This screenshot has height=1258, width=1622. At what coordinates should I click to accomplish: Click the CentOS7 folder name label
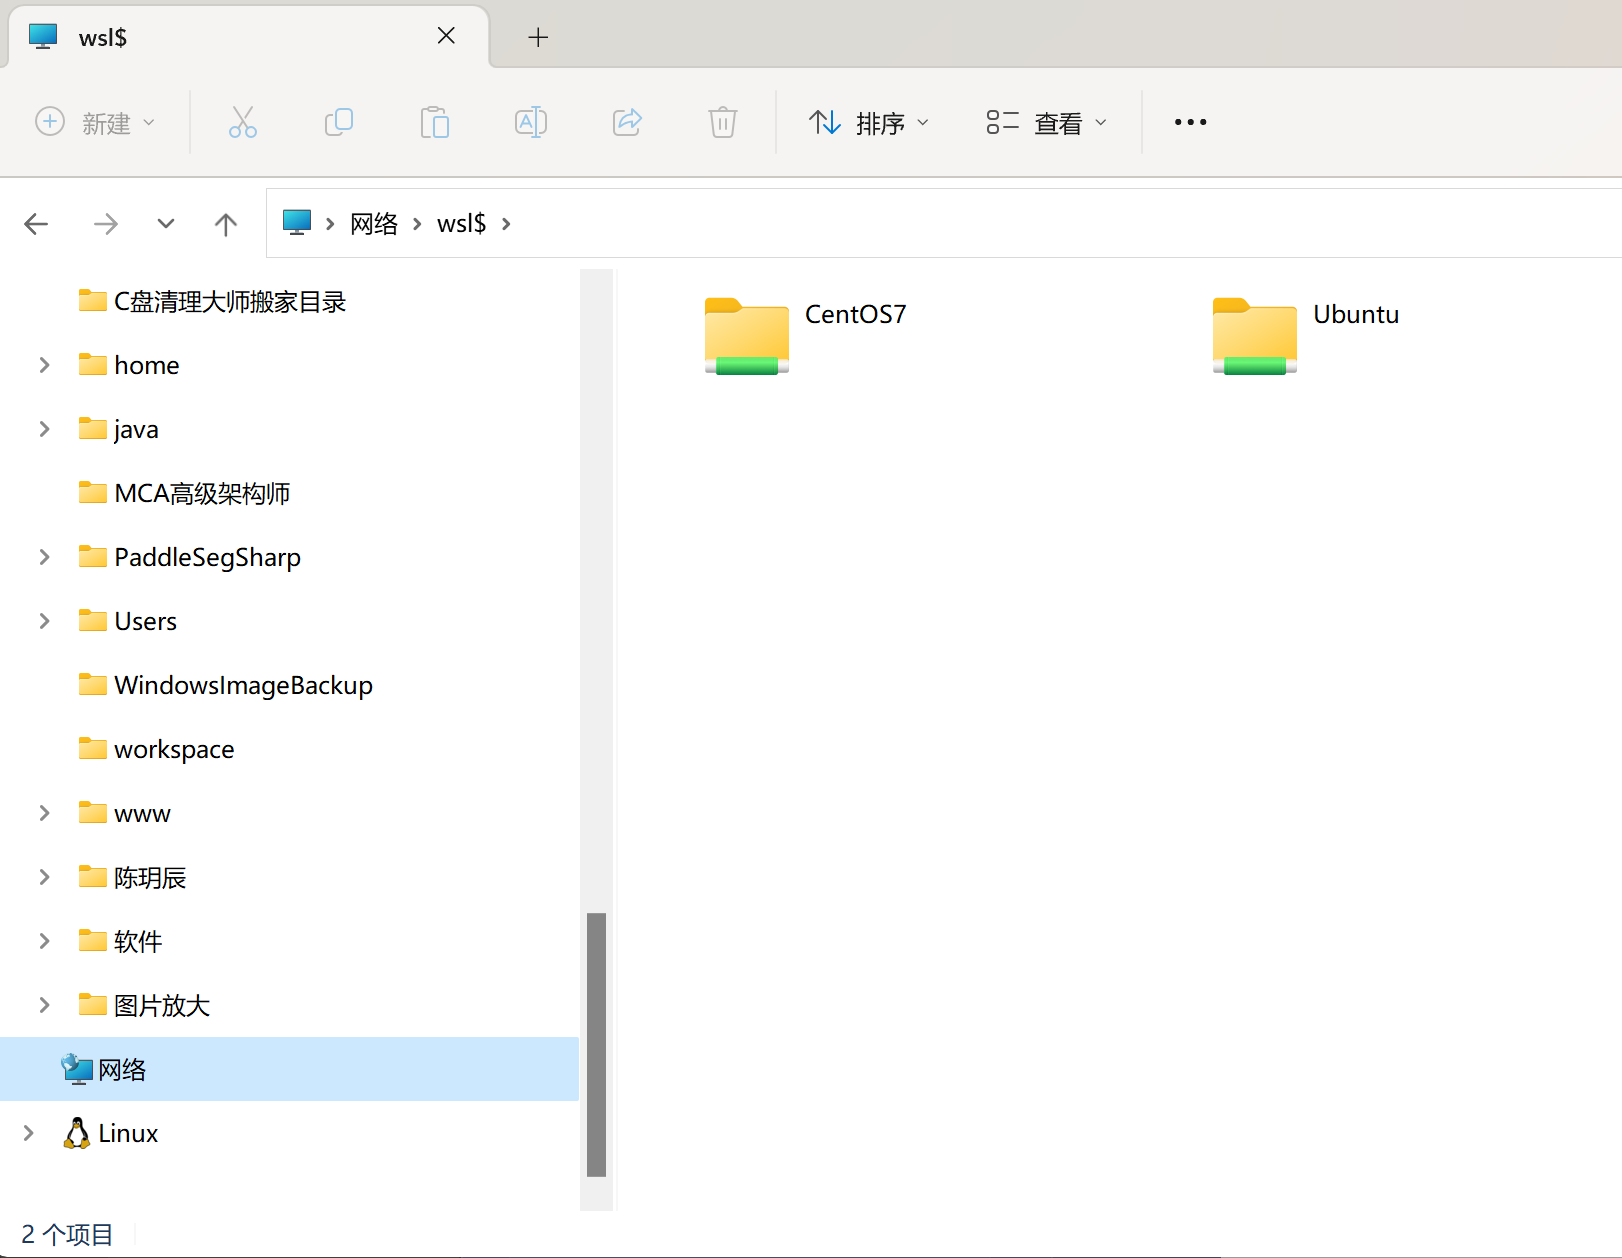pos(856,314)
